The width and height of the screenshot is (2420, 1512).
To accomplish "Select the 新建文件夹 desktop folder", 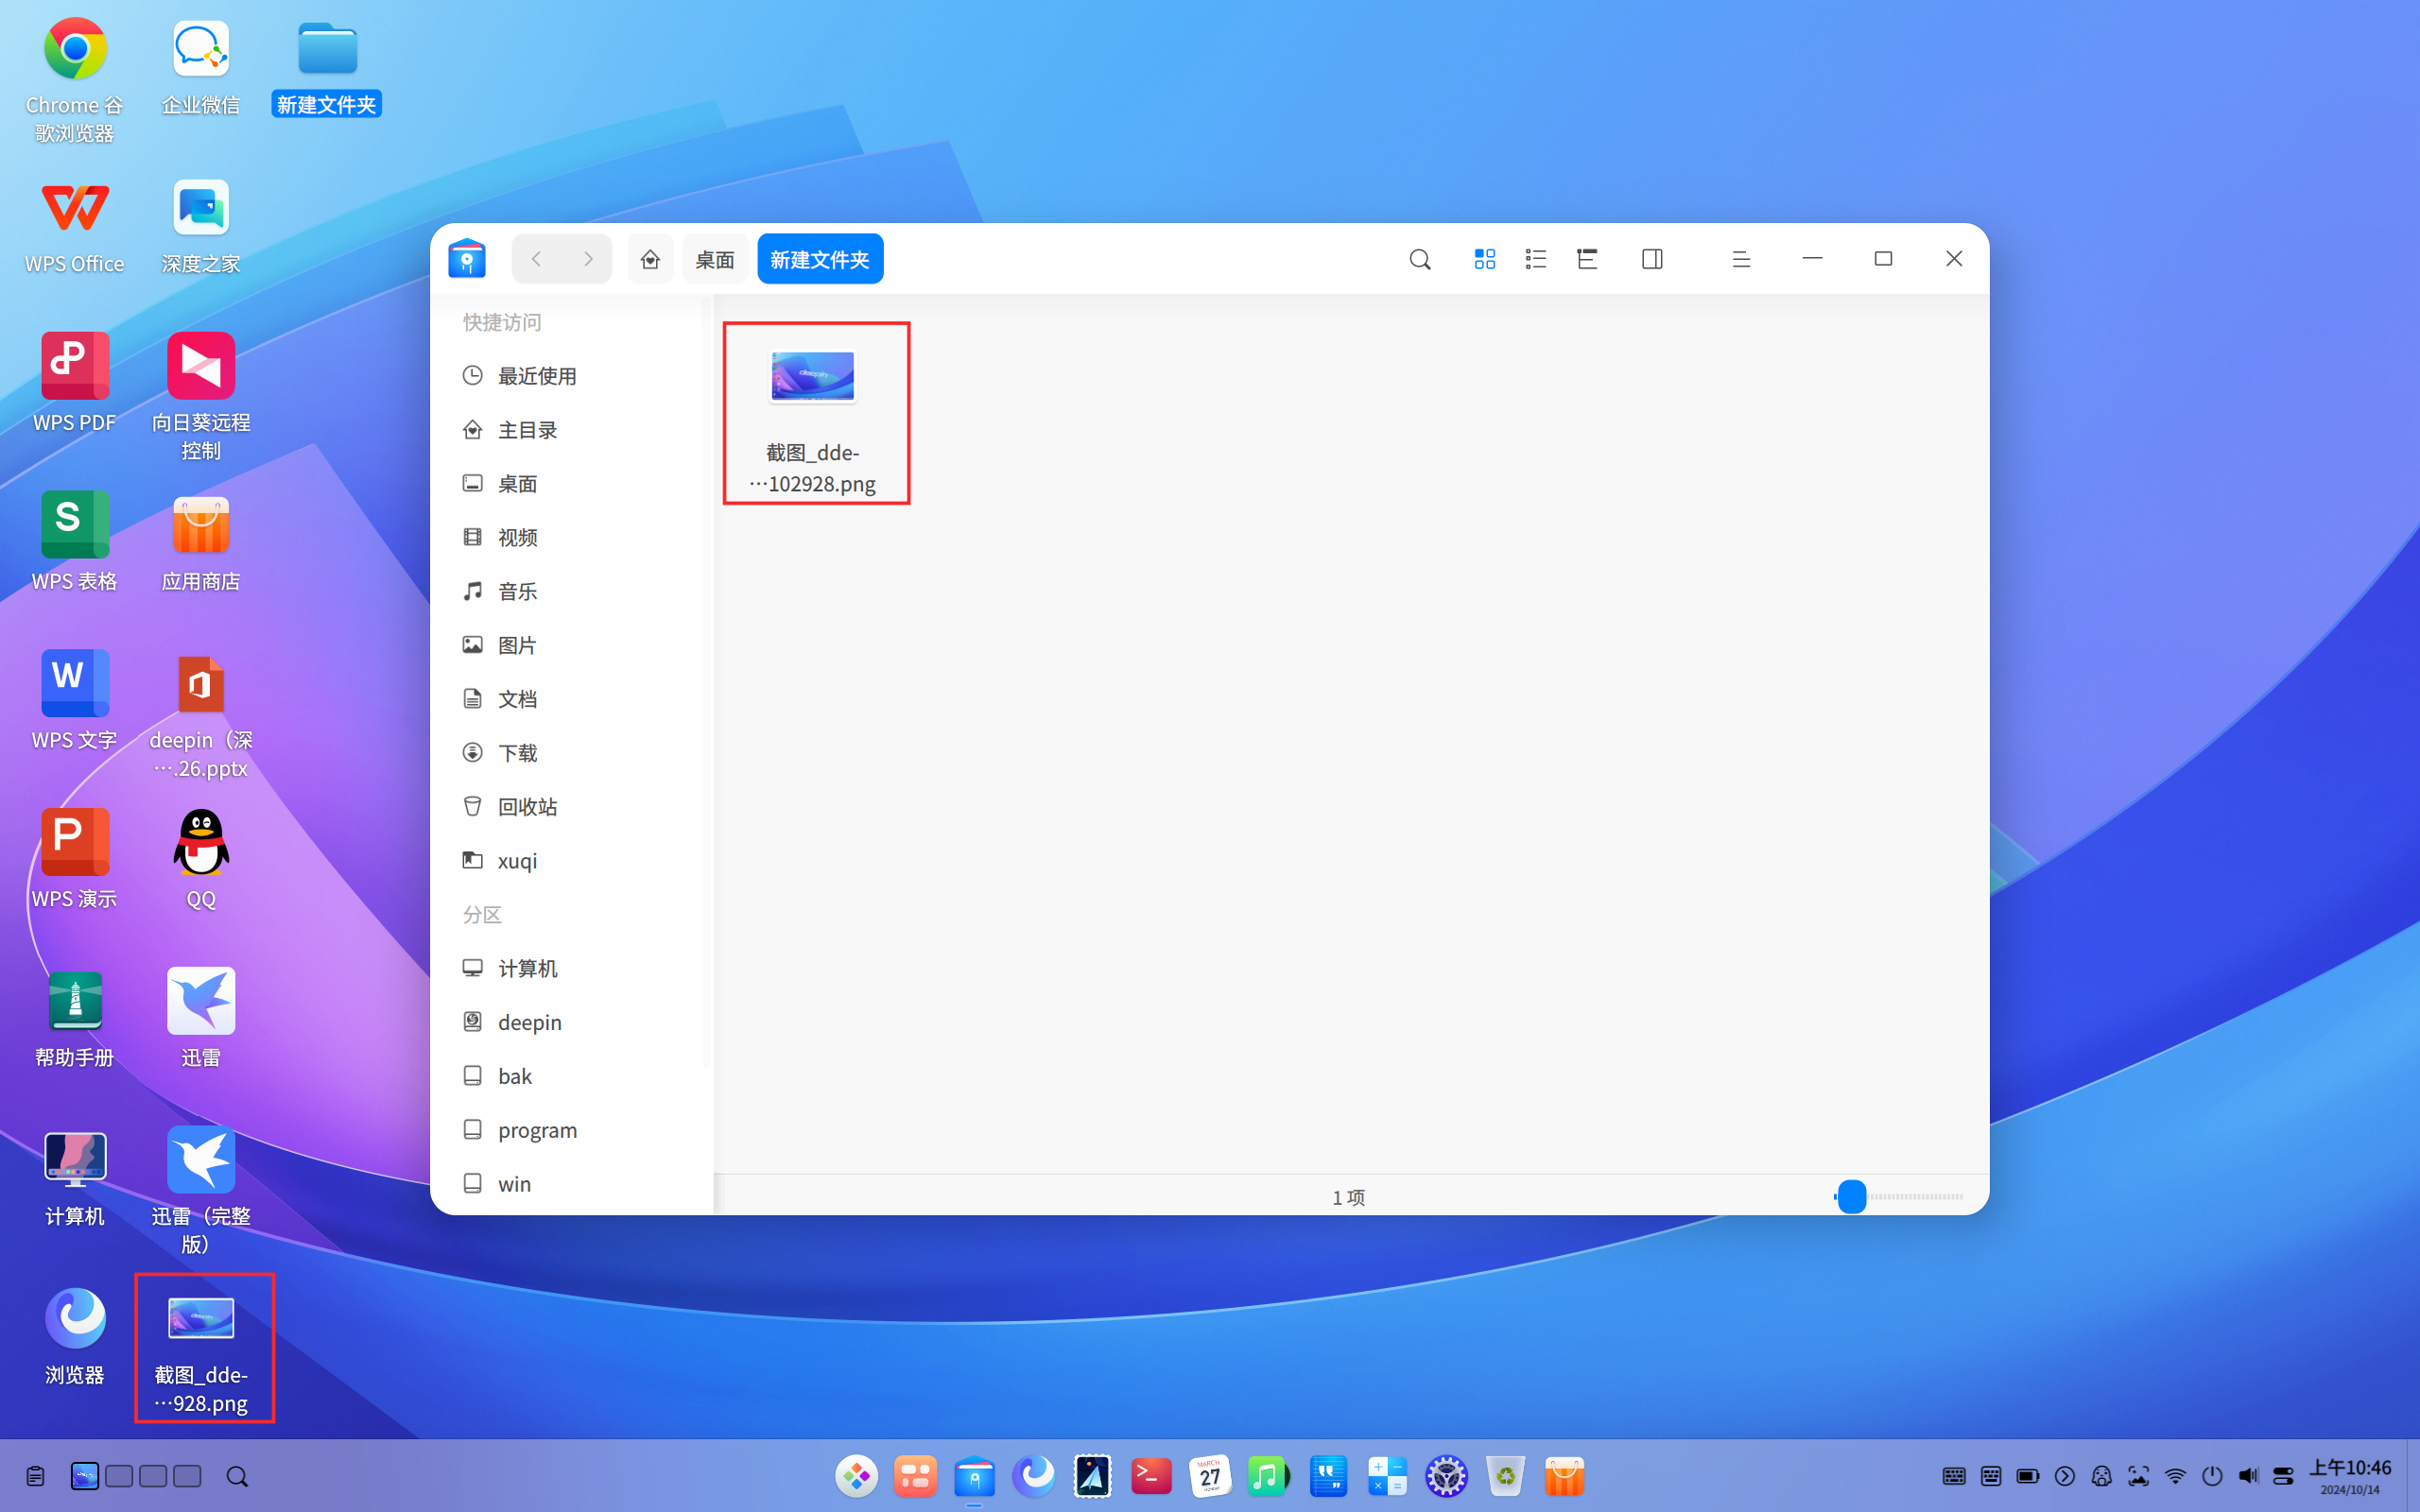I will tap(327, 69).
